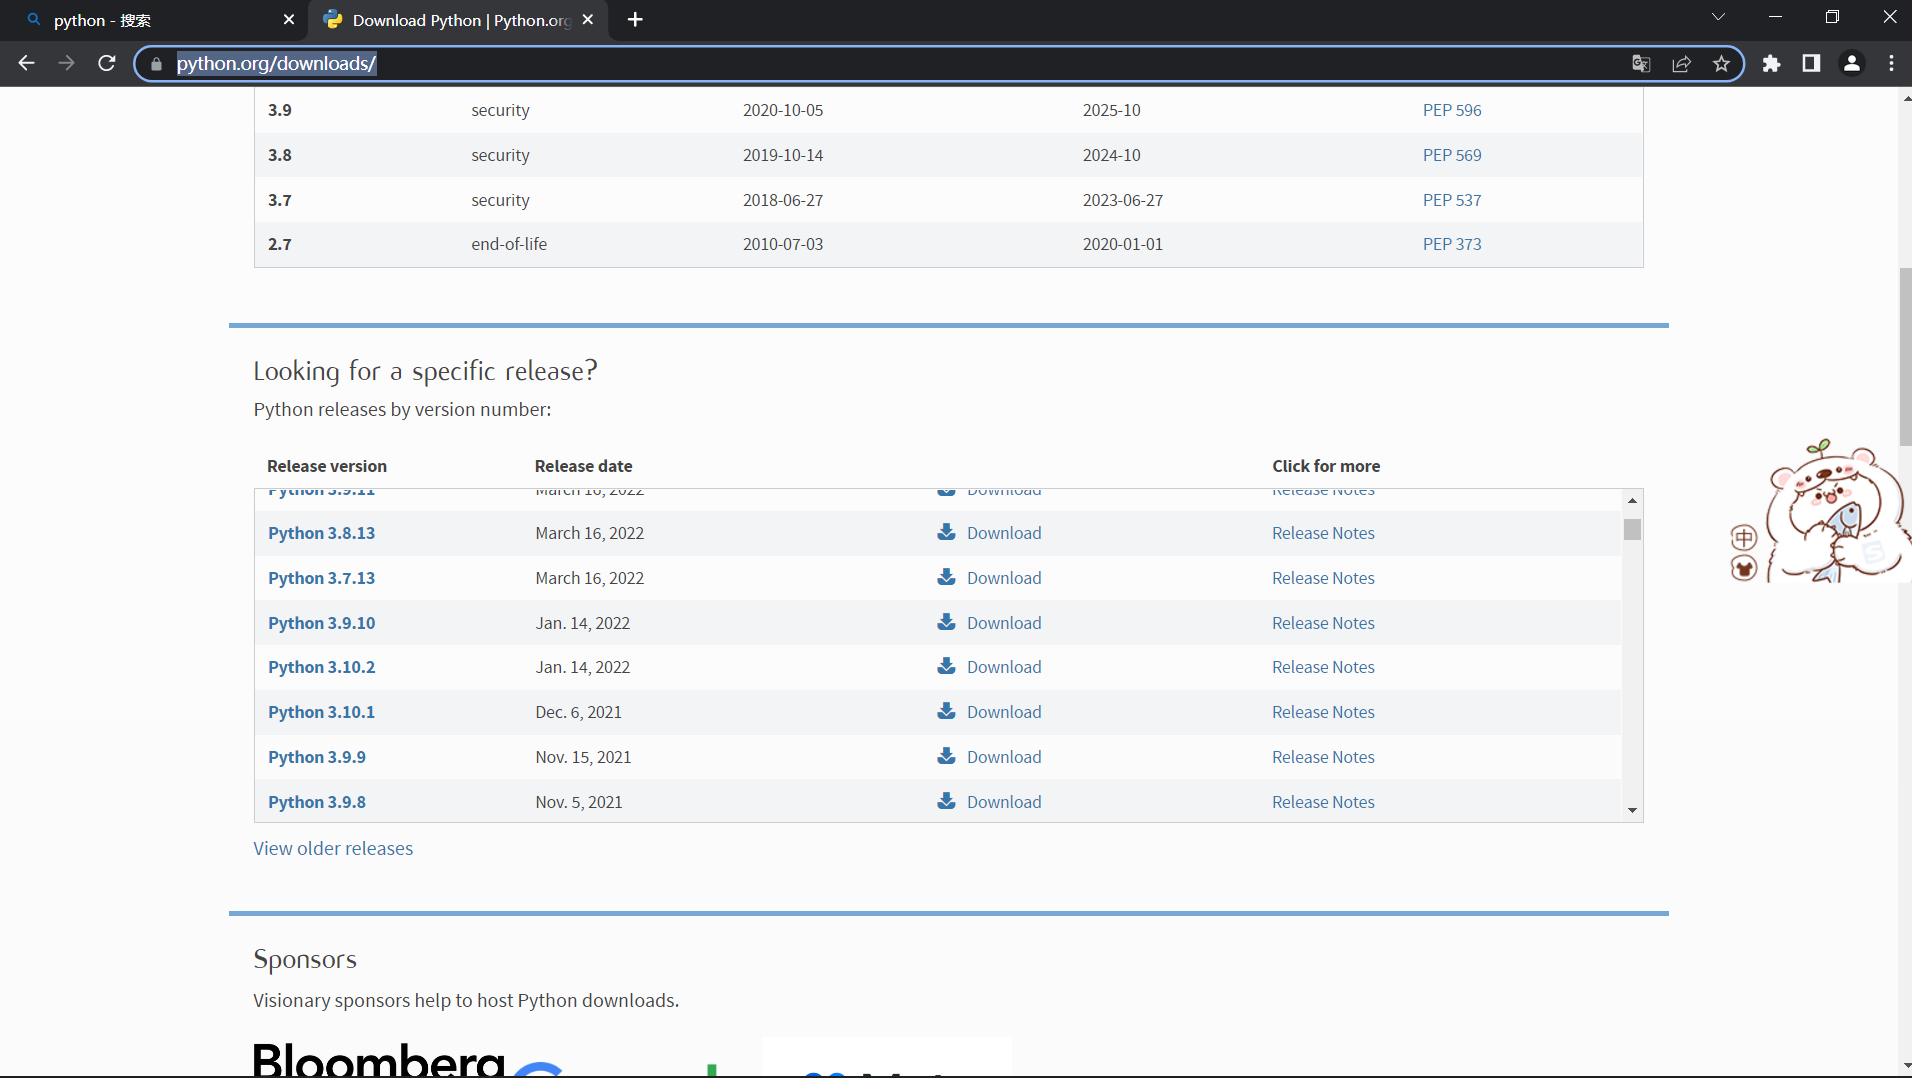Open the Chrome three-dot menu

pyautogui.click(x=1891, y=64)
